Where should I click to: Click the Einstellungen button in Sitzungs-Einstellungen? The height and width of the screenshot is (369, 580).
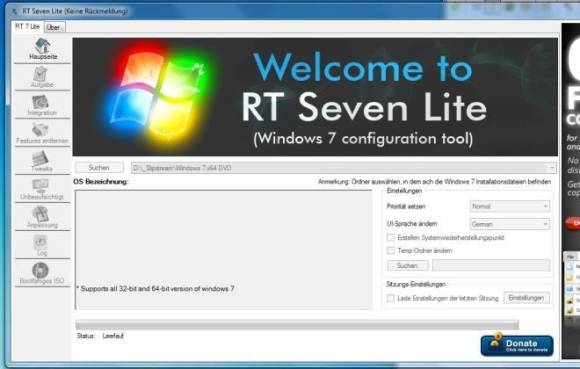[x=526, y=298]
